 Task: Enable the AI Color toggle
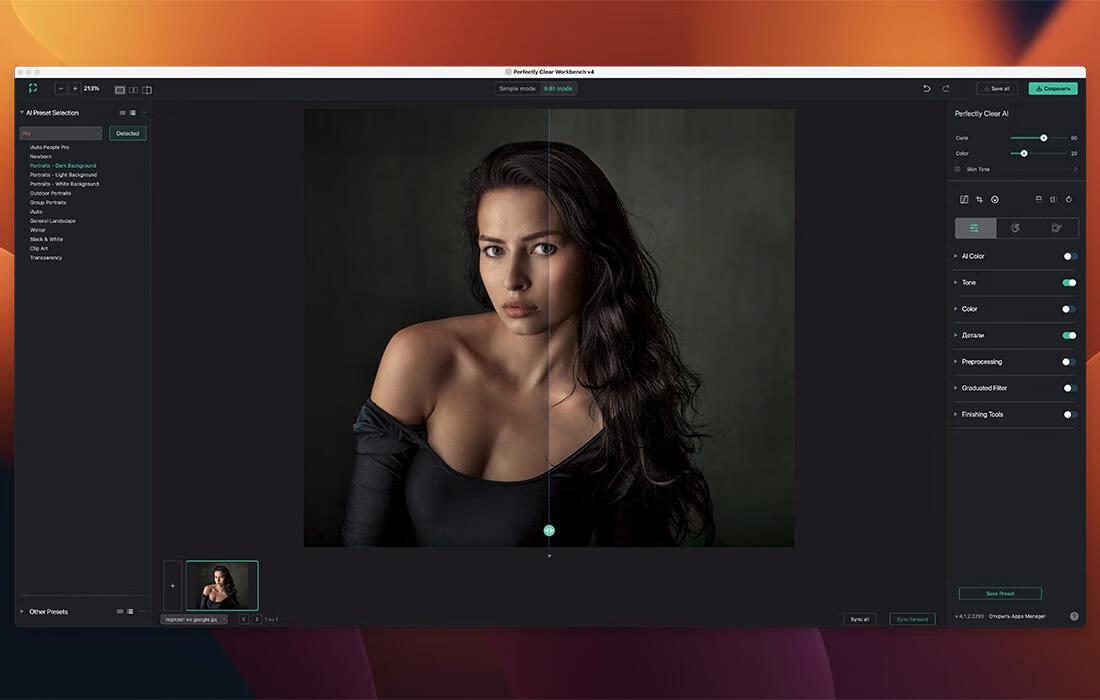(1069, 257)
